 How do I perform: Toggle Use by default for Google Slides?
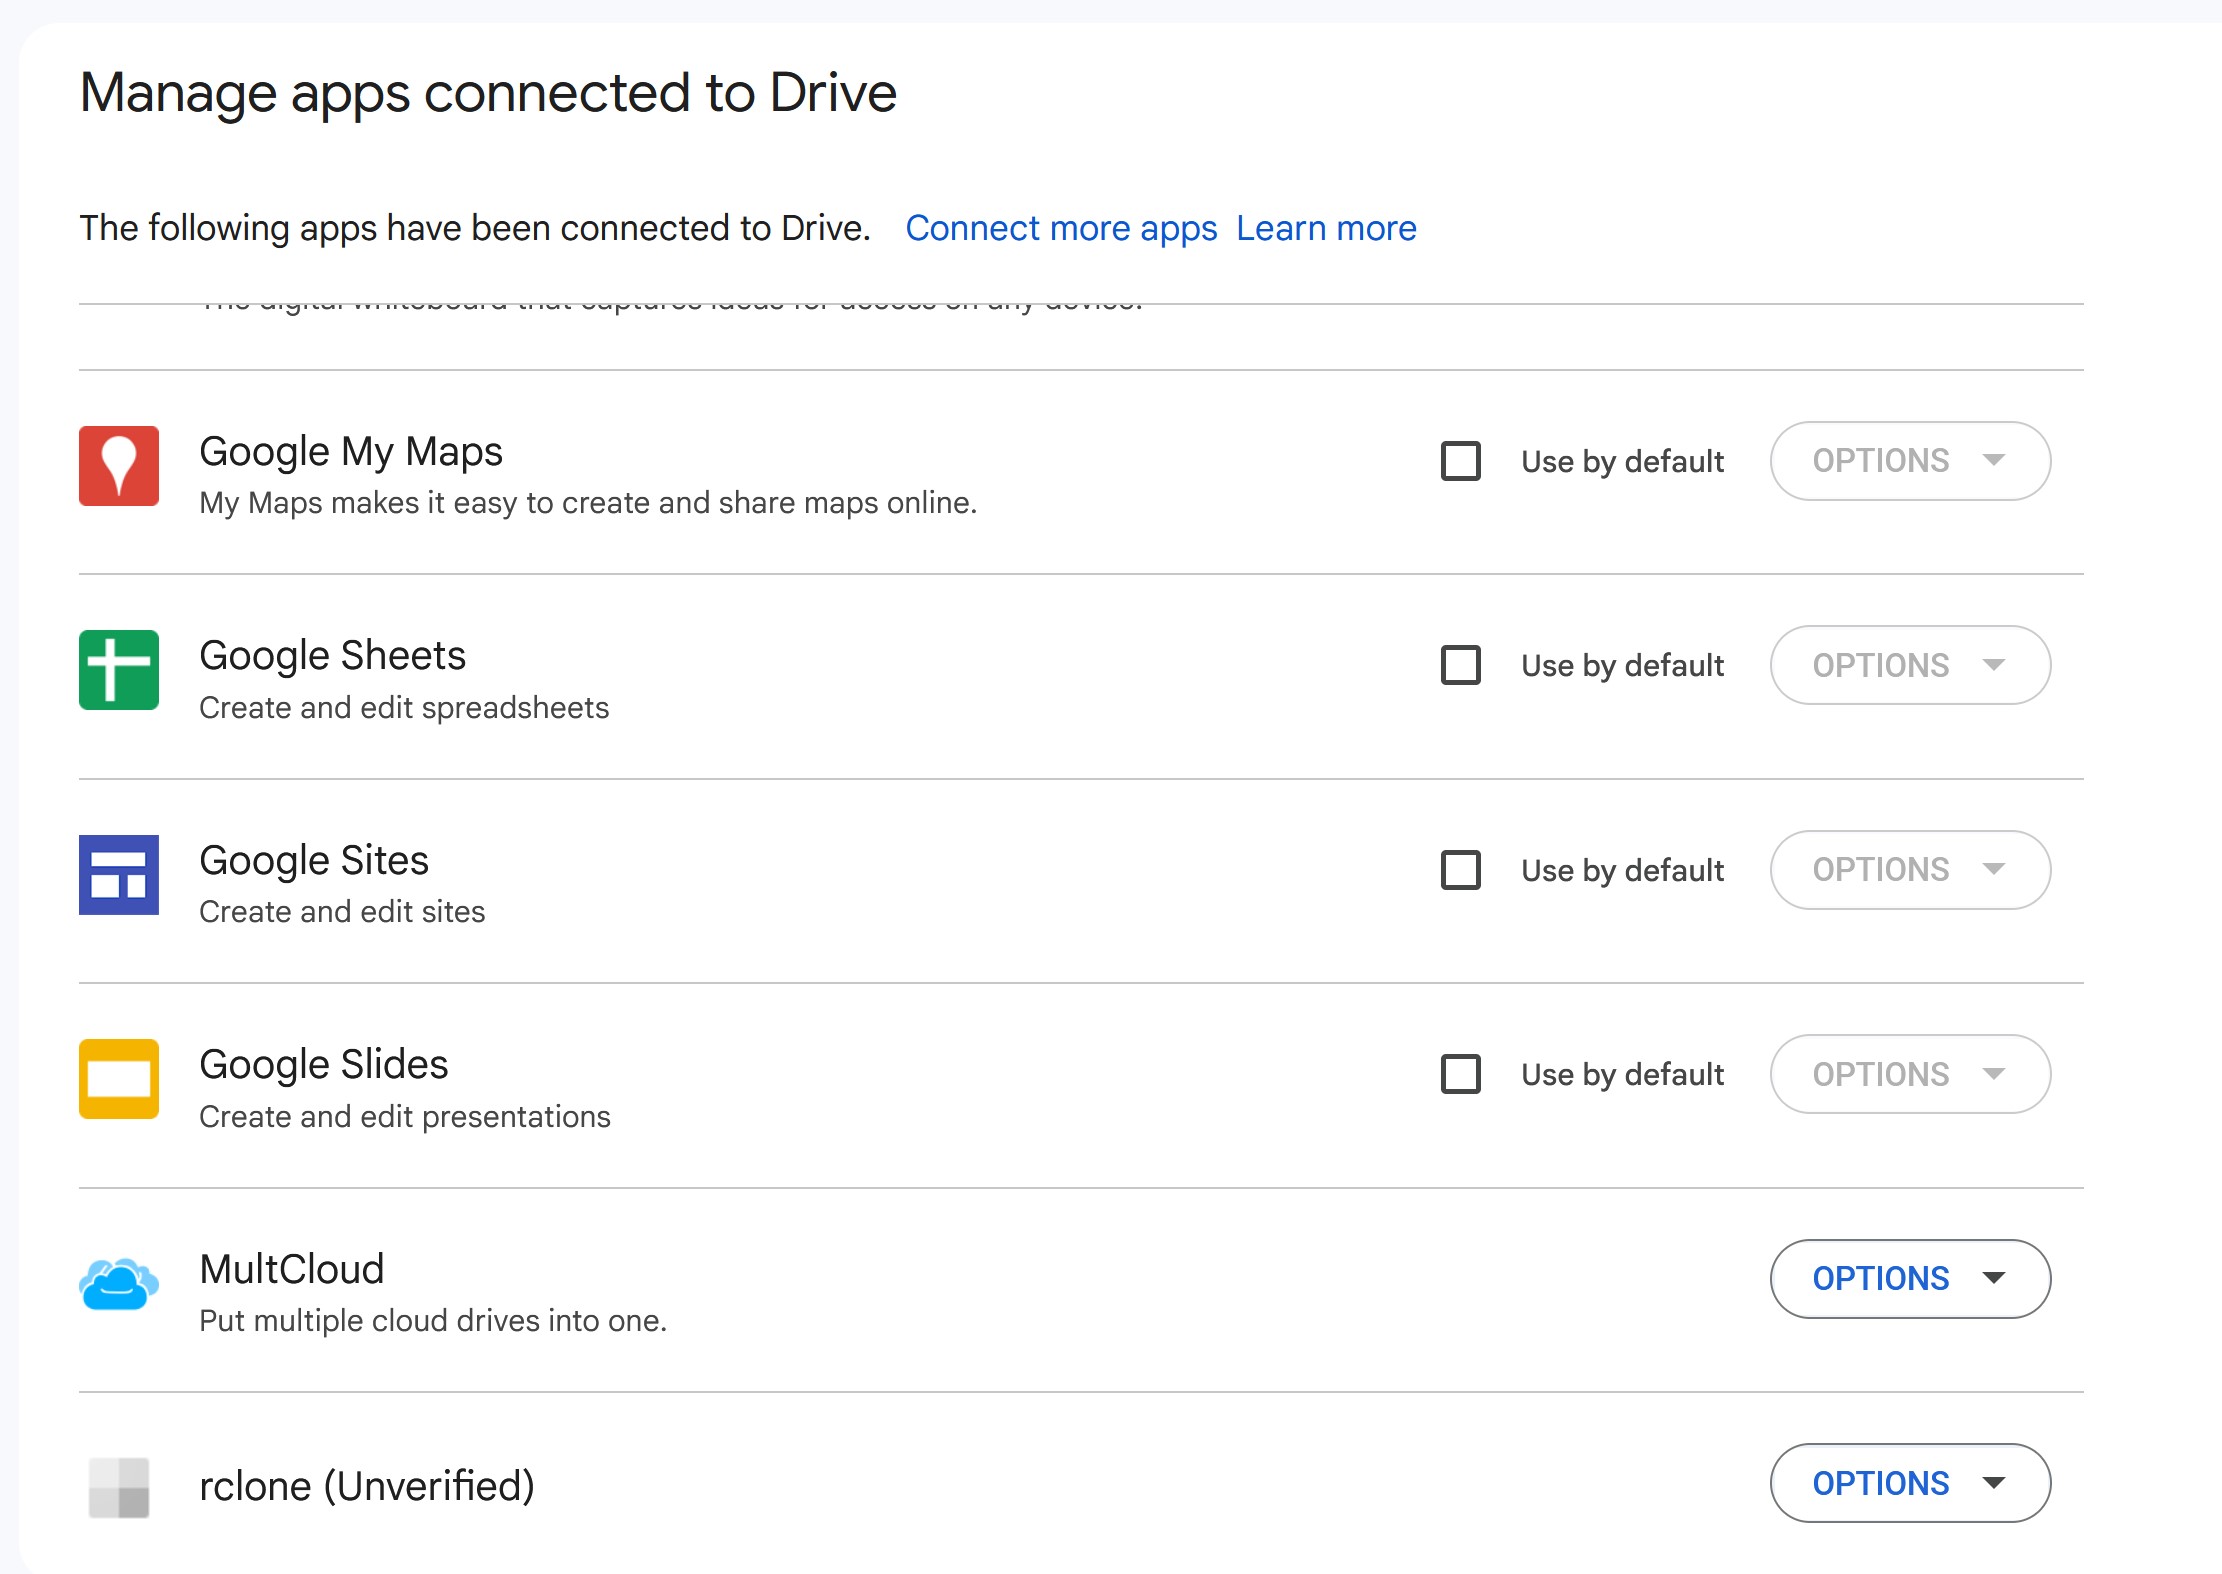pyautogui.click(x=1460, y=1074)
